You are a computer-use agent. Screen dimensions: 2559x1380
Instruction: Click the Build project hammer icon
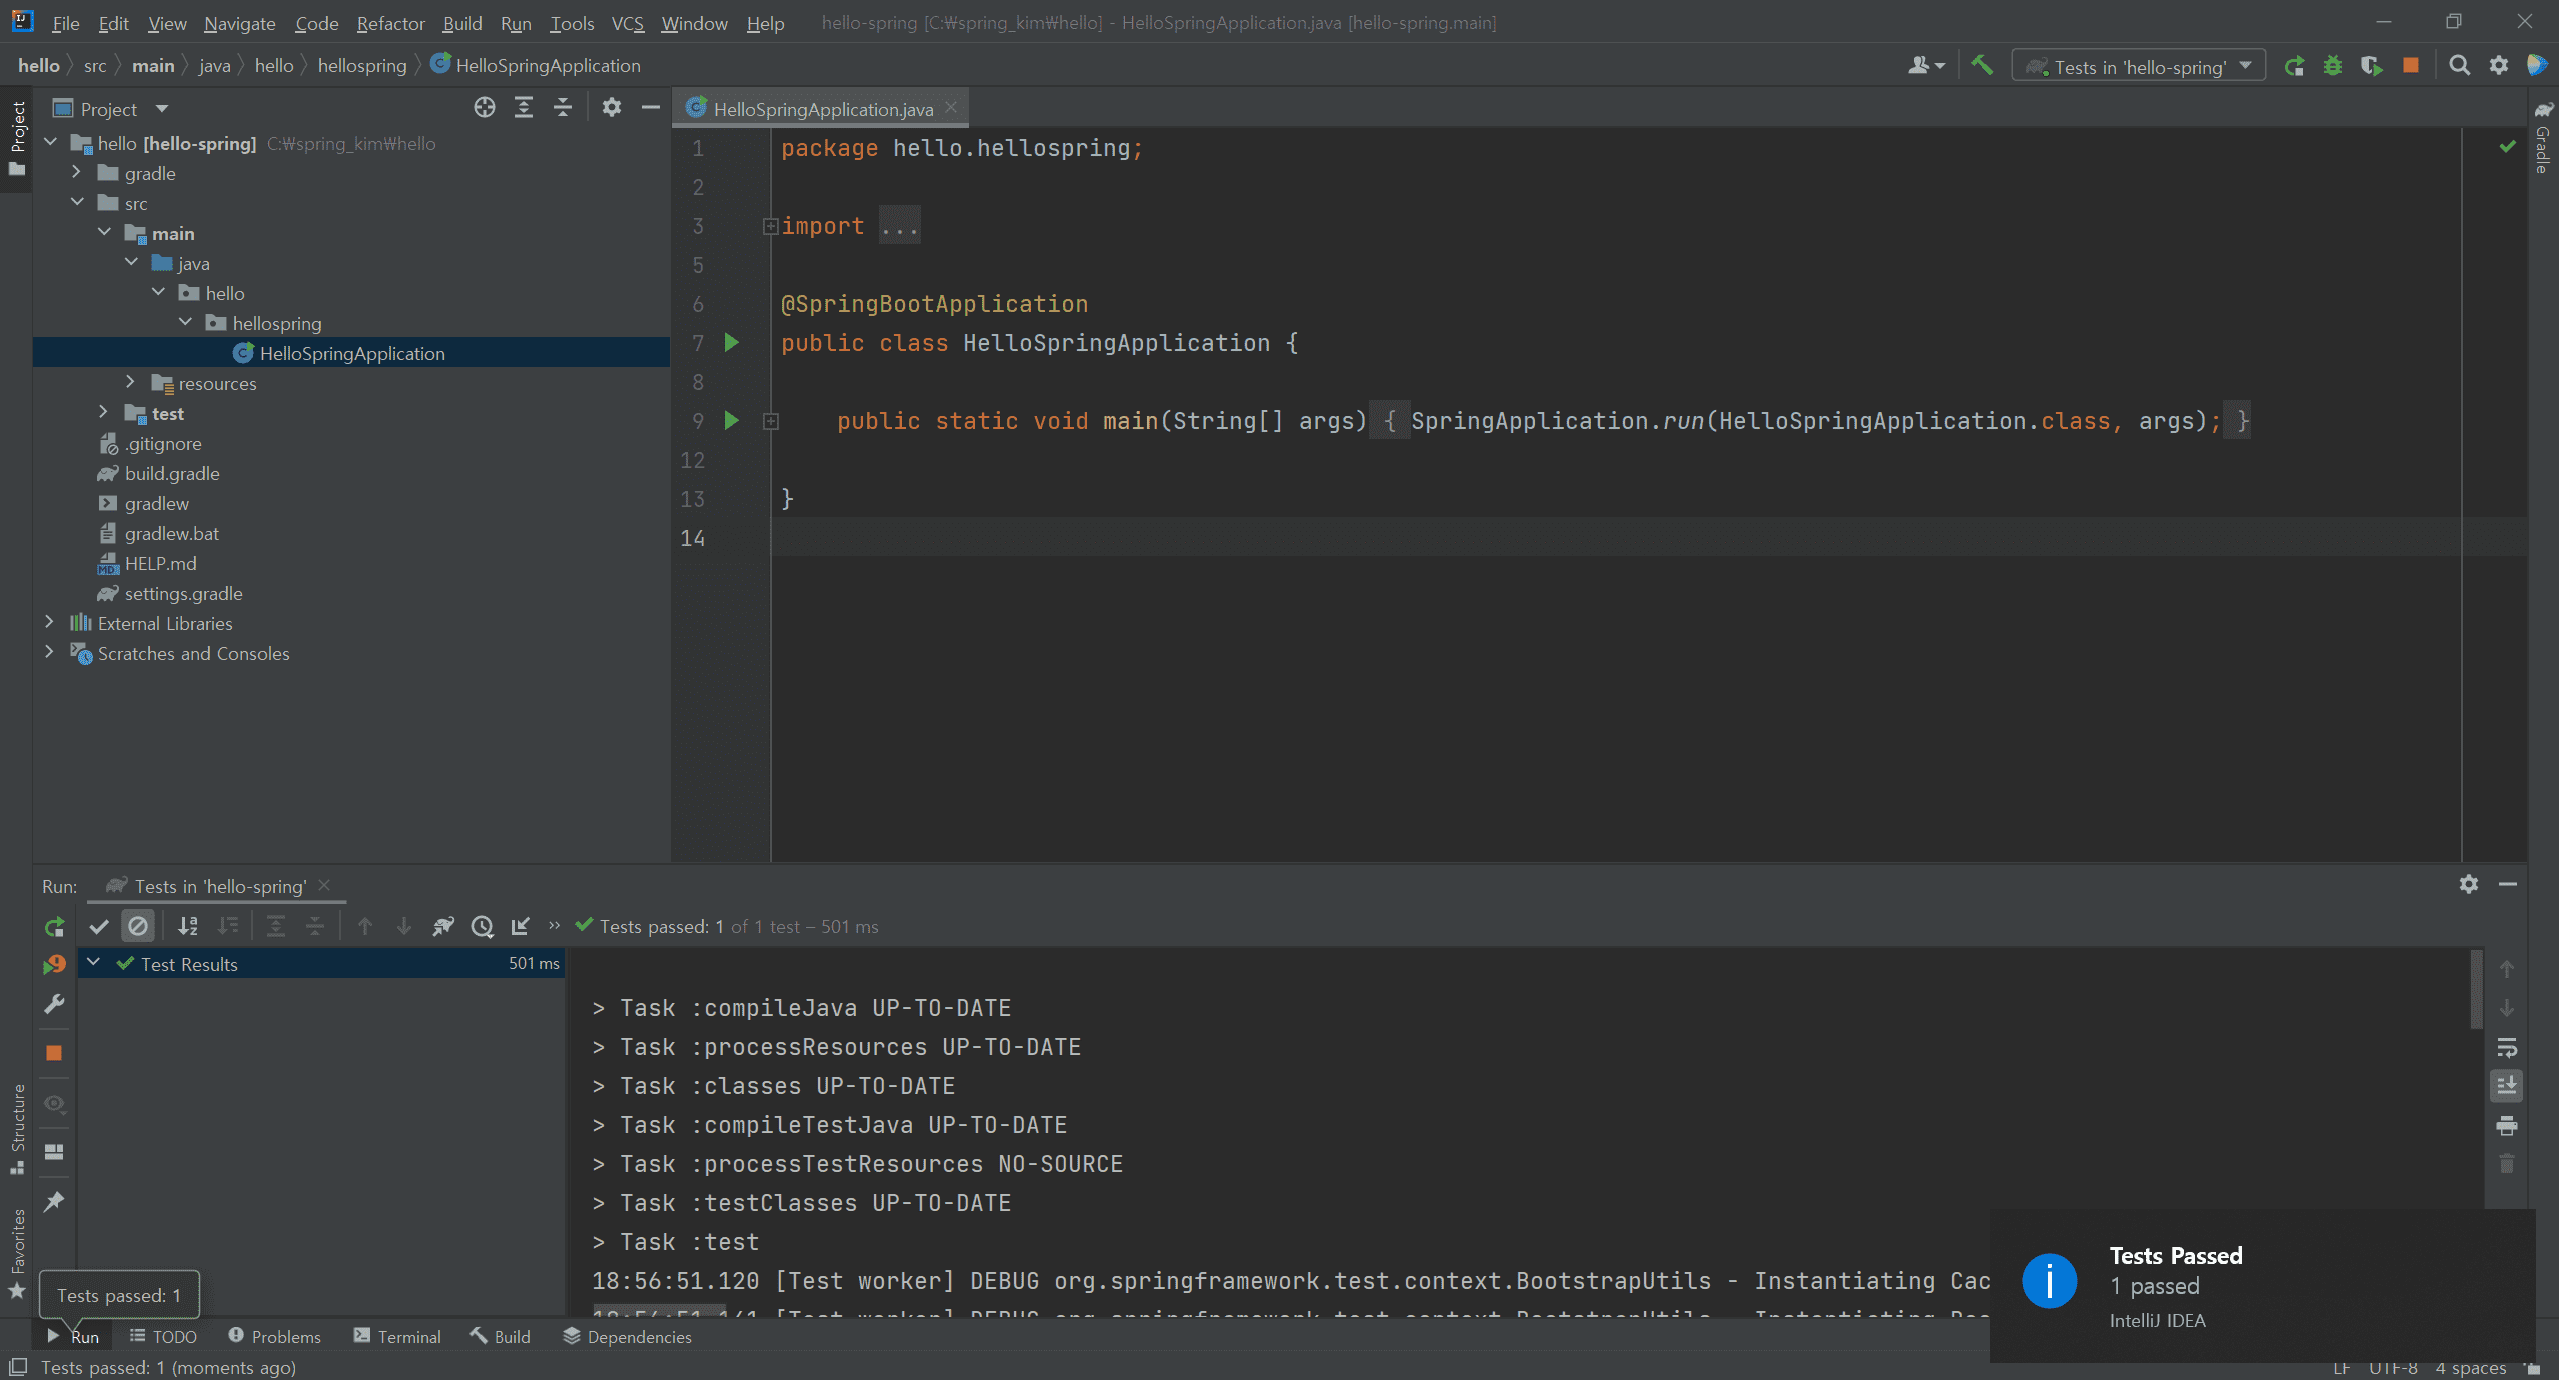pos(1982,66)
